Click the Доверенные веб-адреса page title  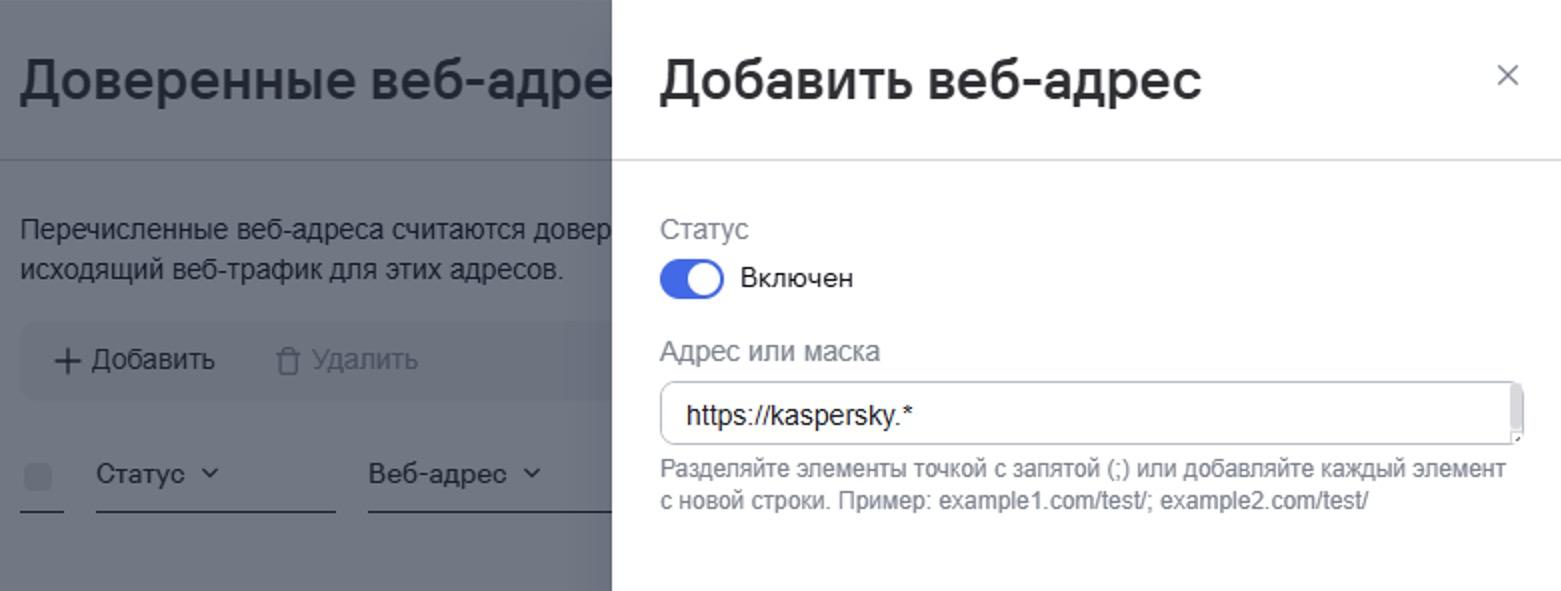315,80
